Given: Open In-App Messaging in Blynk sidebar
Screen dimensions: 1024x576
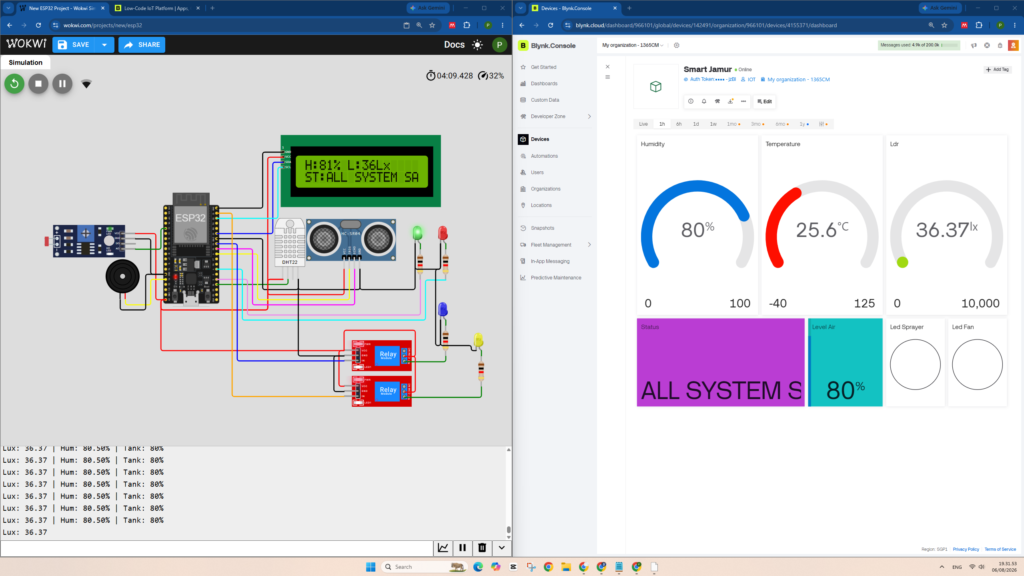Looking at the screenshot, I should [550, 261].
